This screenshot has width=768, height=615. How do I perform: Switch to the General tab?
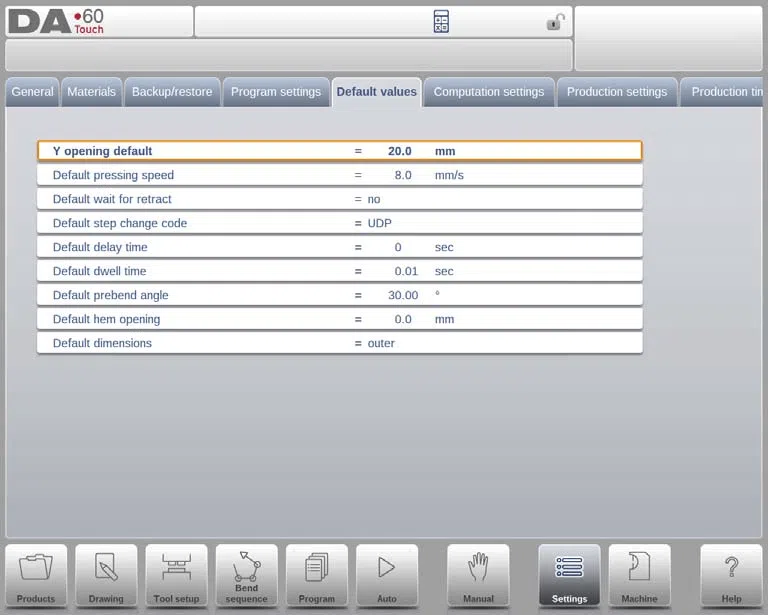32,92
